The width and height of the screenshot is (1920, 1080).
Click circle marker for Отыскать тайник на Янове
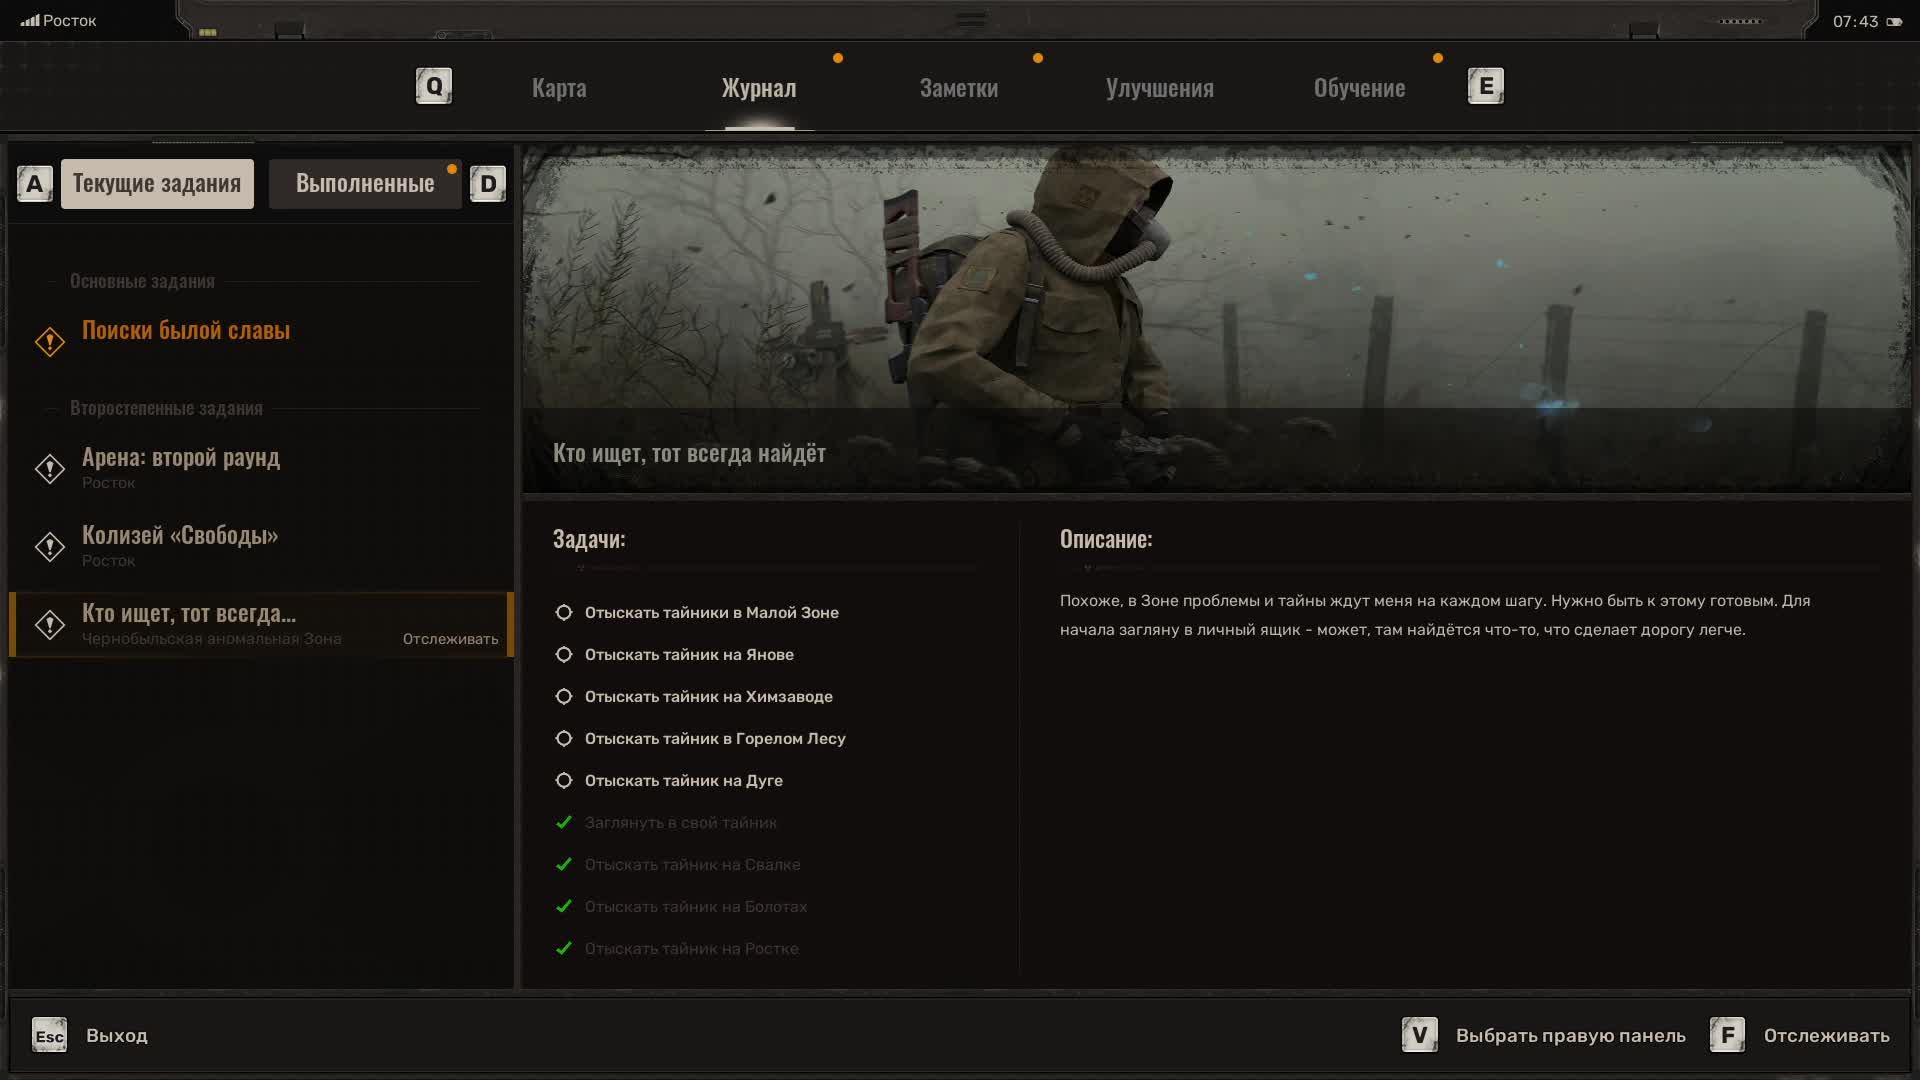[564, 654]
